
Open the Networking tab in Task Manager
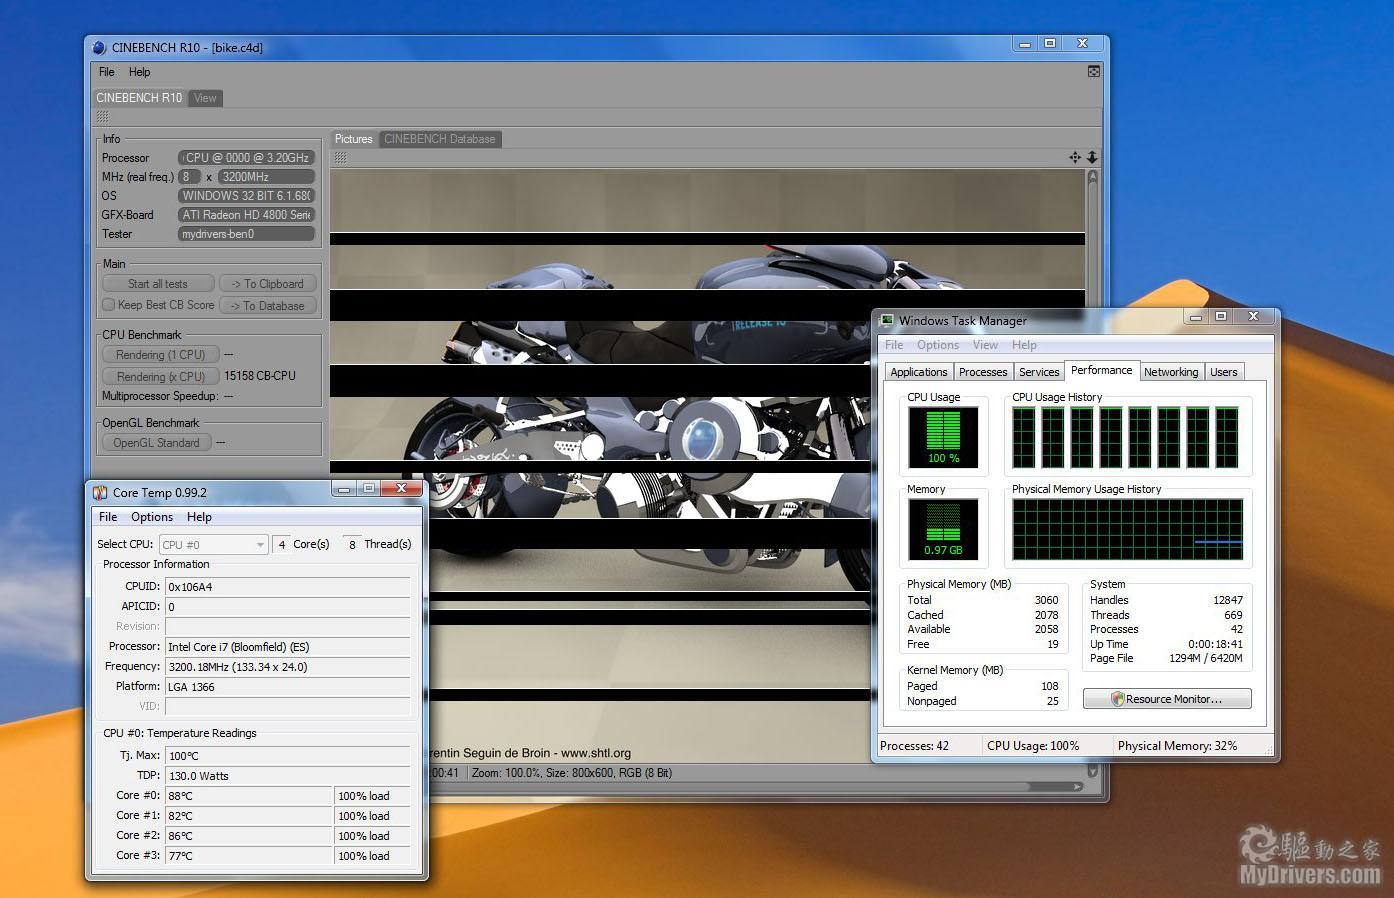click(1171, 372)
